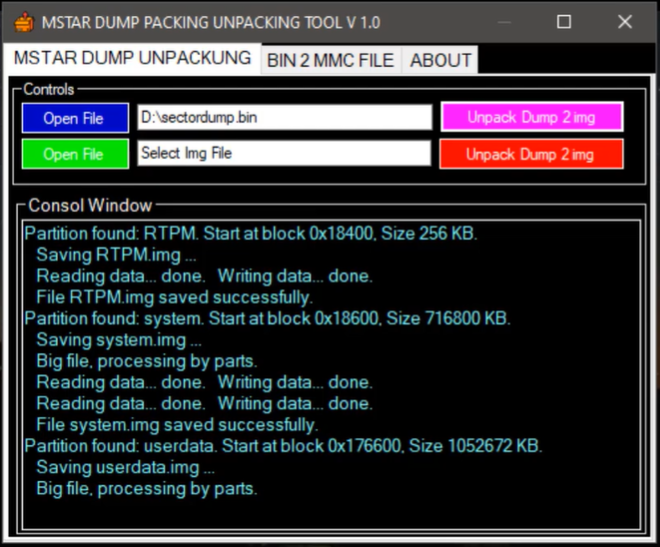
Task: Focus the Select Img File field
Action: [x=285, y=153]
